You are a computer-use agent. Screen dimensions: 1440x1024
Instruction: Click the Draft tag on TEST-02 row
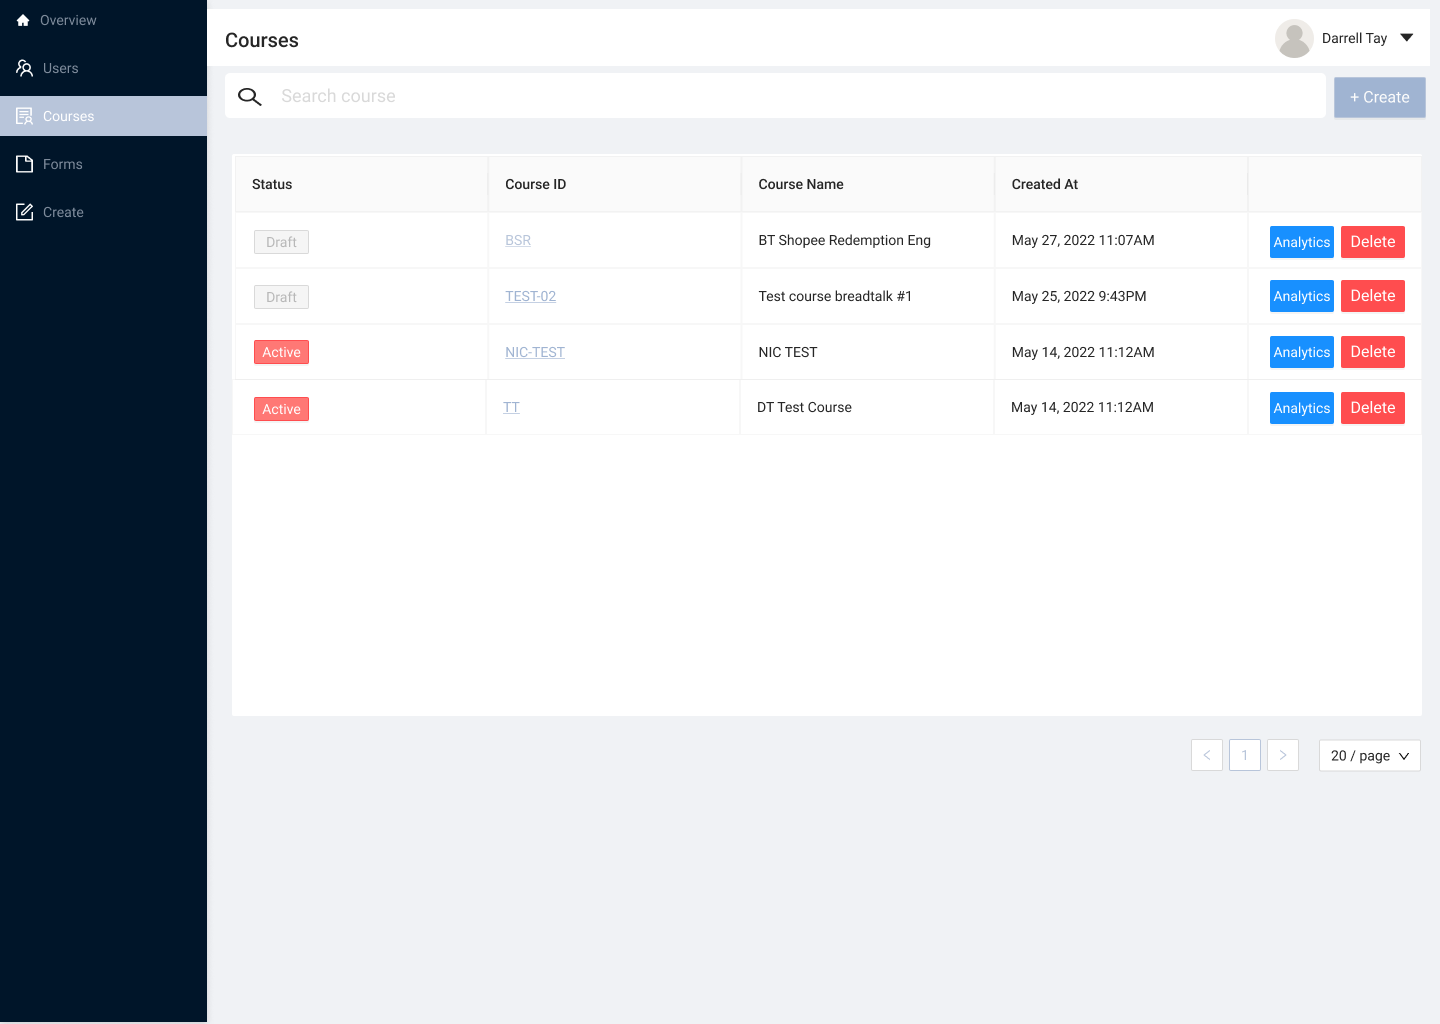(281, 297)
